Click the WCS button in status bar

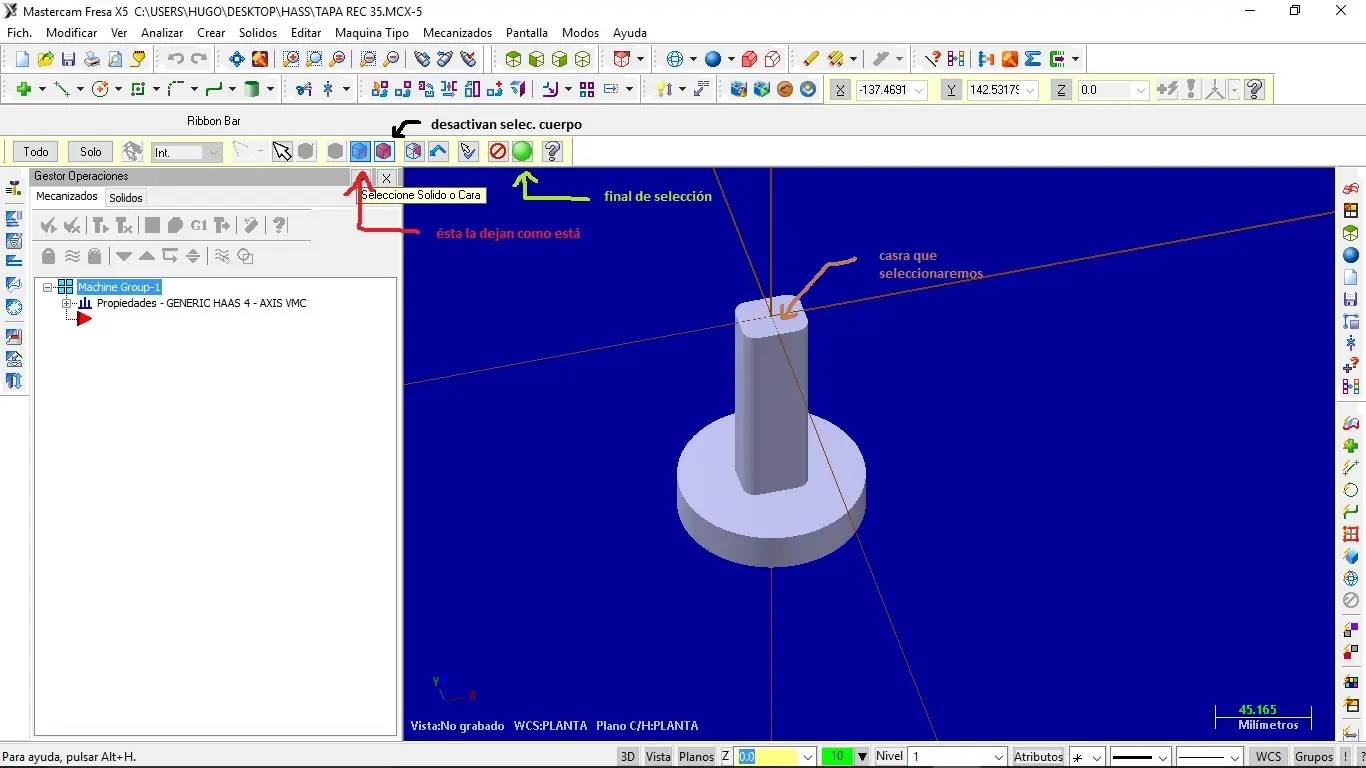pyautogui.click(x=1269, y=756)
